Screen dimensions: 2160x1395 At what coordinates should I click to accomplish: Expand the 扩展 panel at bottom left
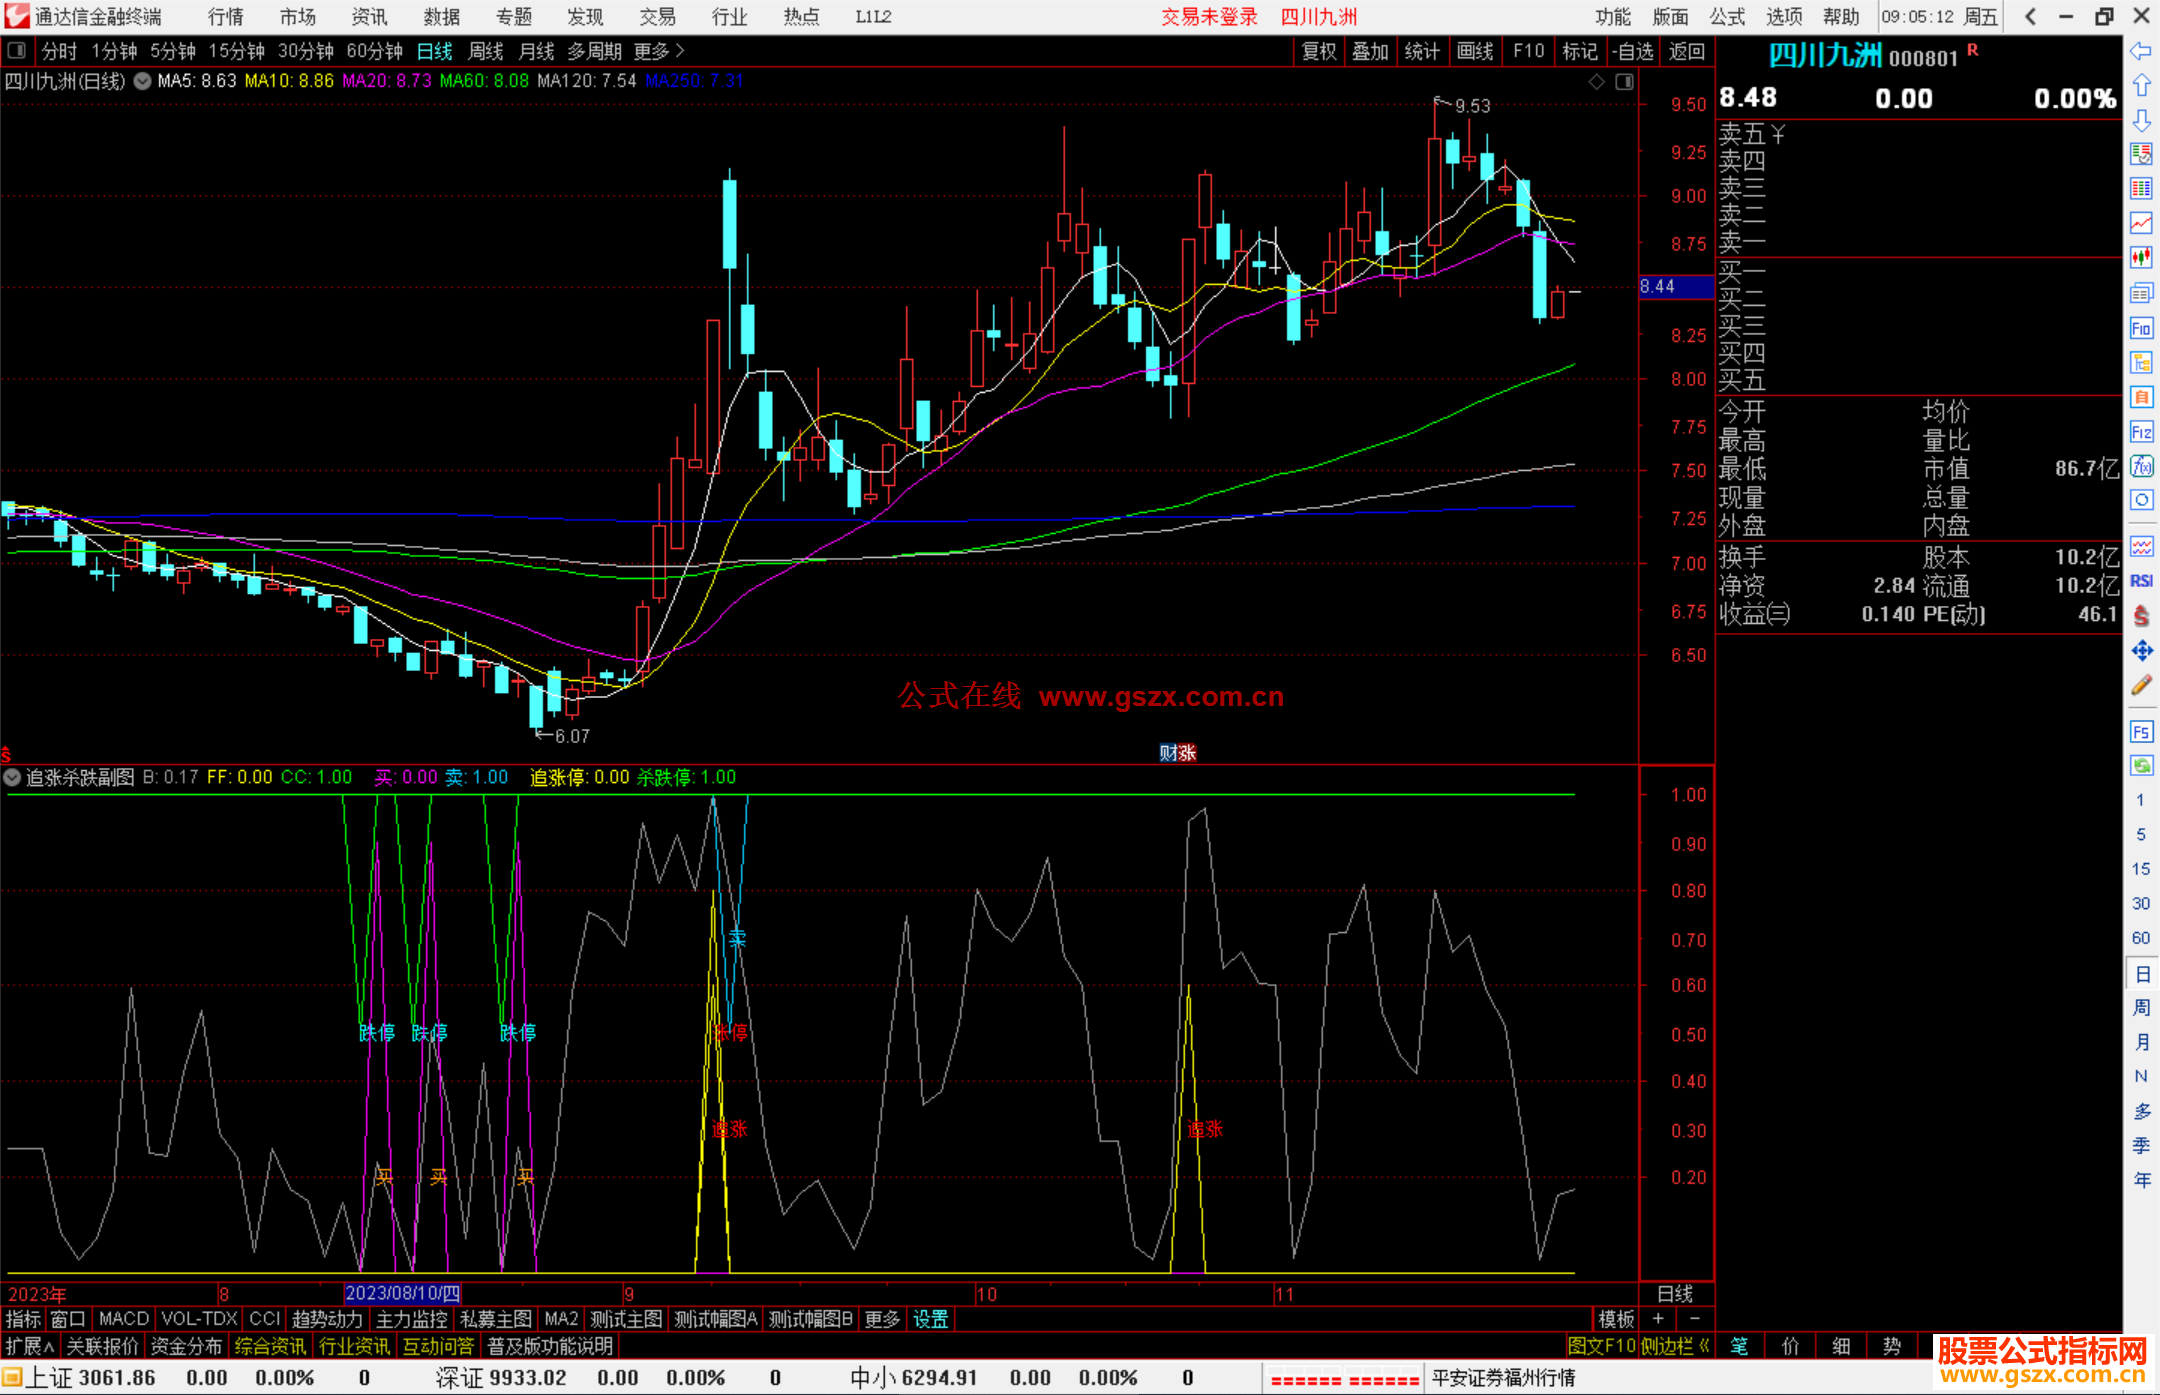pos(30,1346)
